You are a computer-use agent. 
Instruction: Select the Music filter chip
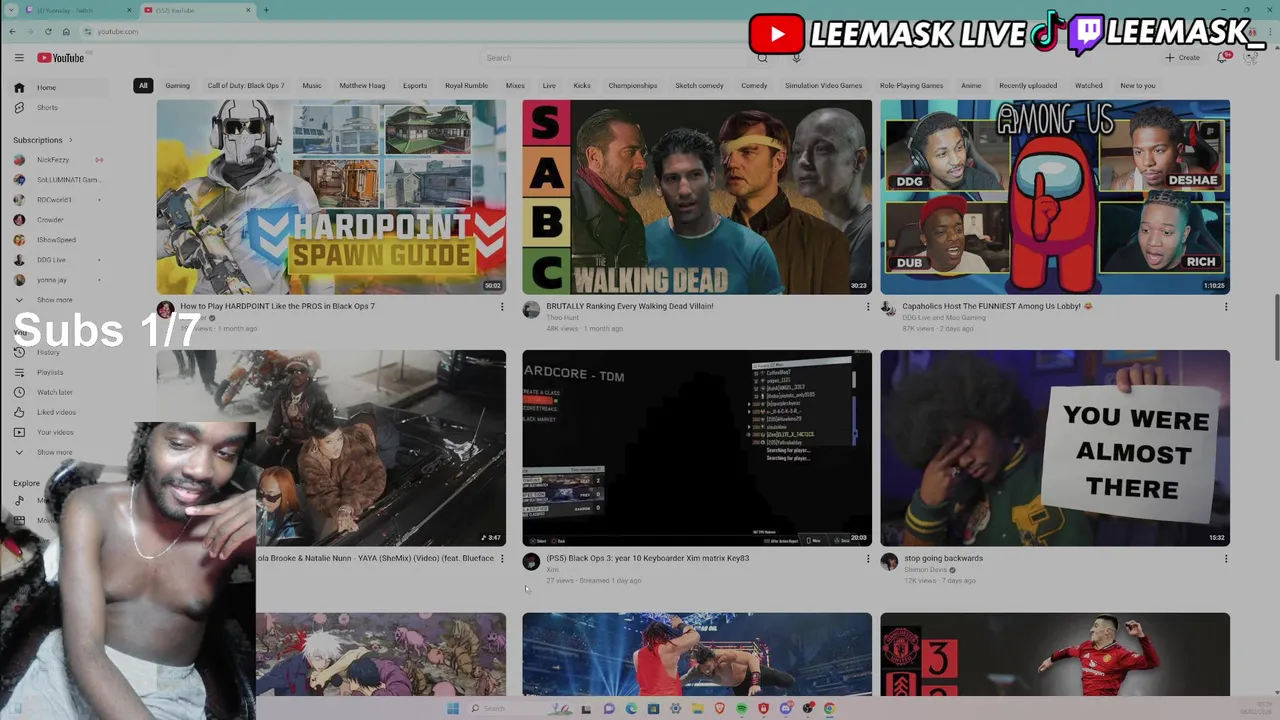tap(312, 86)
